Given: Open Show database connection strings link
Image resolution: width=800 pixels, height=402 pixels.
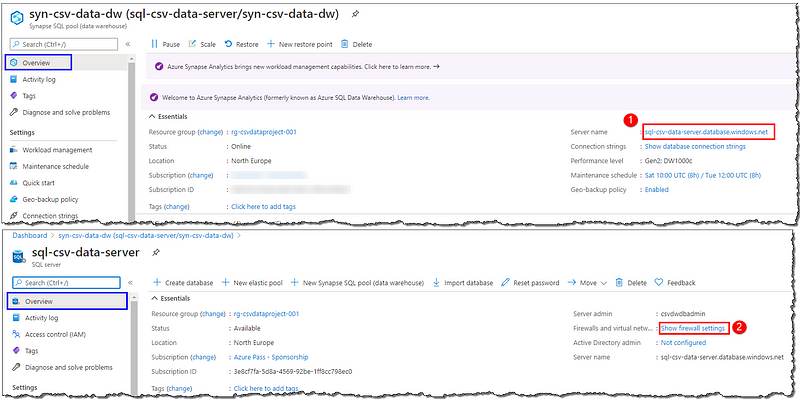Looking at the screenshot, I should point(695,146).
